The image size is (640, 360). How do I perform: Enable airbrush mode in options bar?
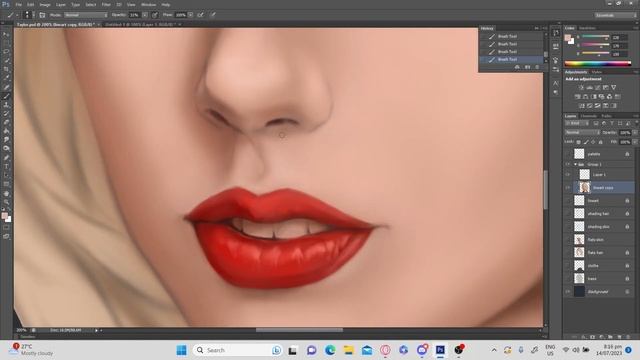tap(200, 15)
